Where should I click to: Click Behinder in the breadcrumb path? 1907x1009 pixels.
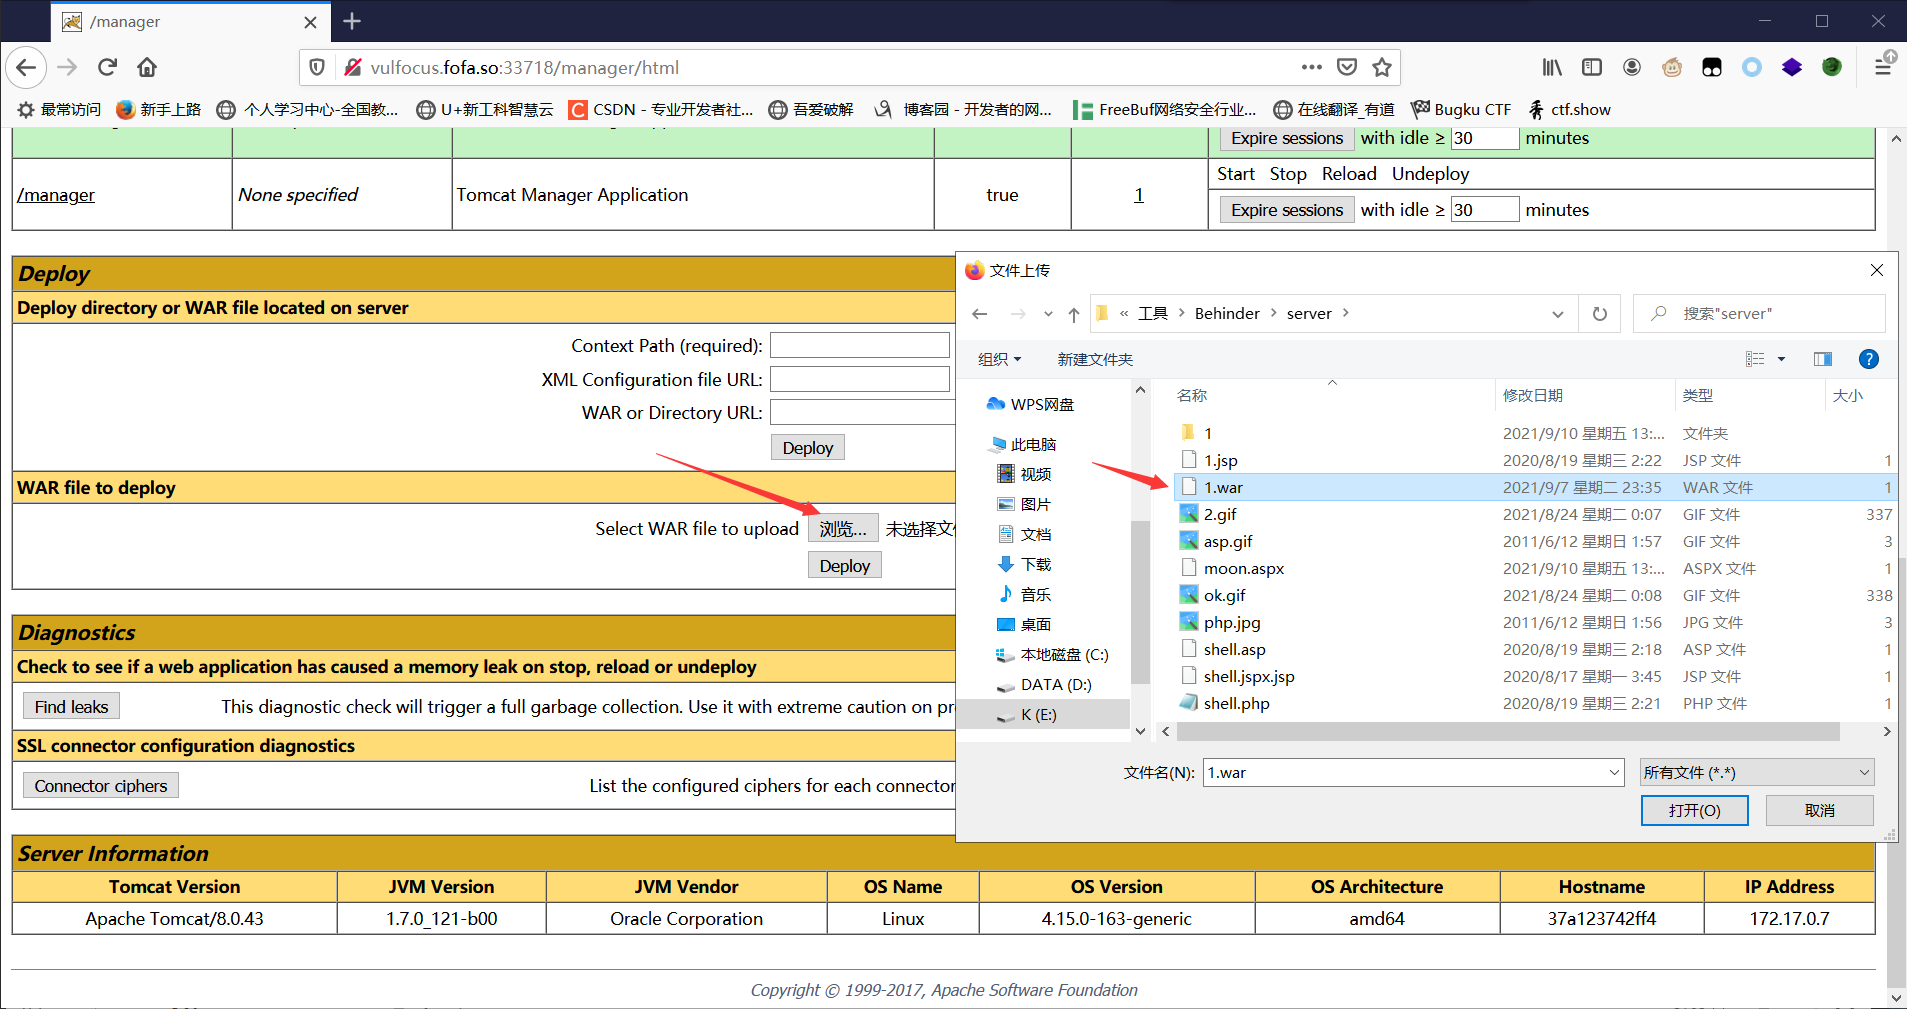click(1227, 314)
